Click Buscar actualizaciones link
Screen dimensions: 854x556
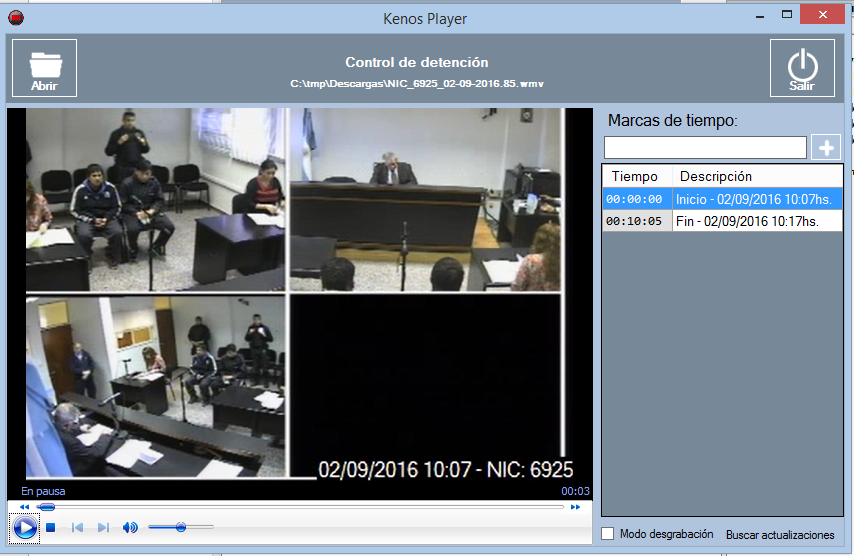click(x=779, y=535)
